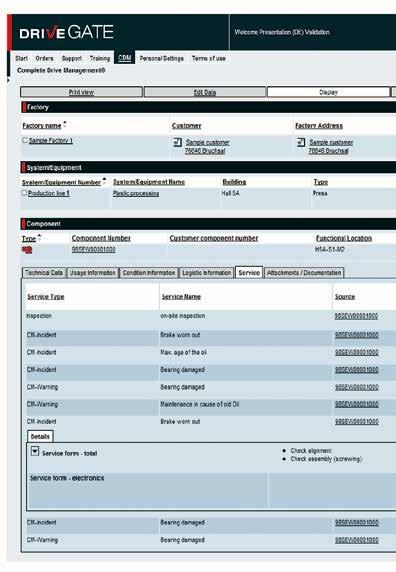Open Sample customer link under Factory Address
The width and height of the screenshot is (396, 572).
point(331,142)
